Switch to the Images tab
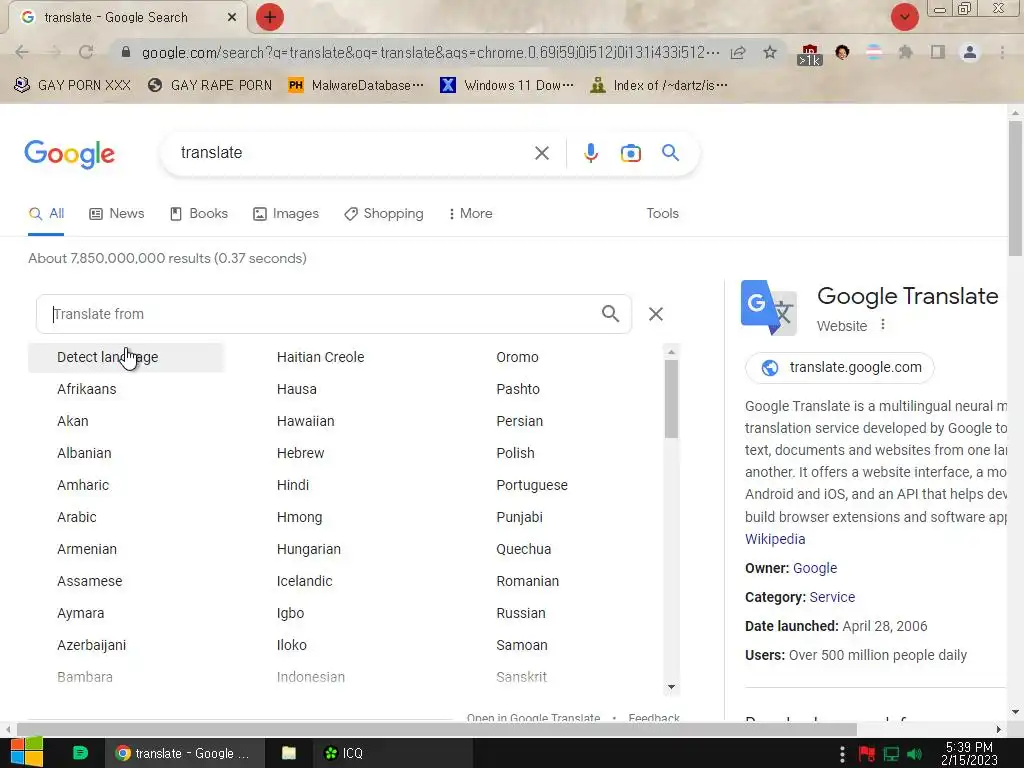Screen dimensions: 1024x768 tap(286, 214)
